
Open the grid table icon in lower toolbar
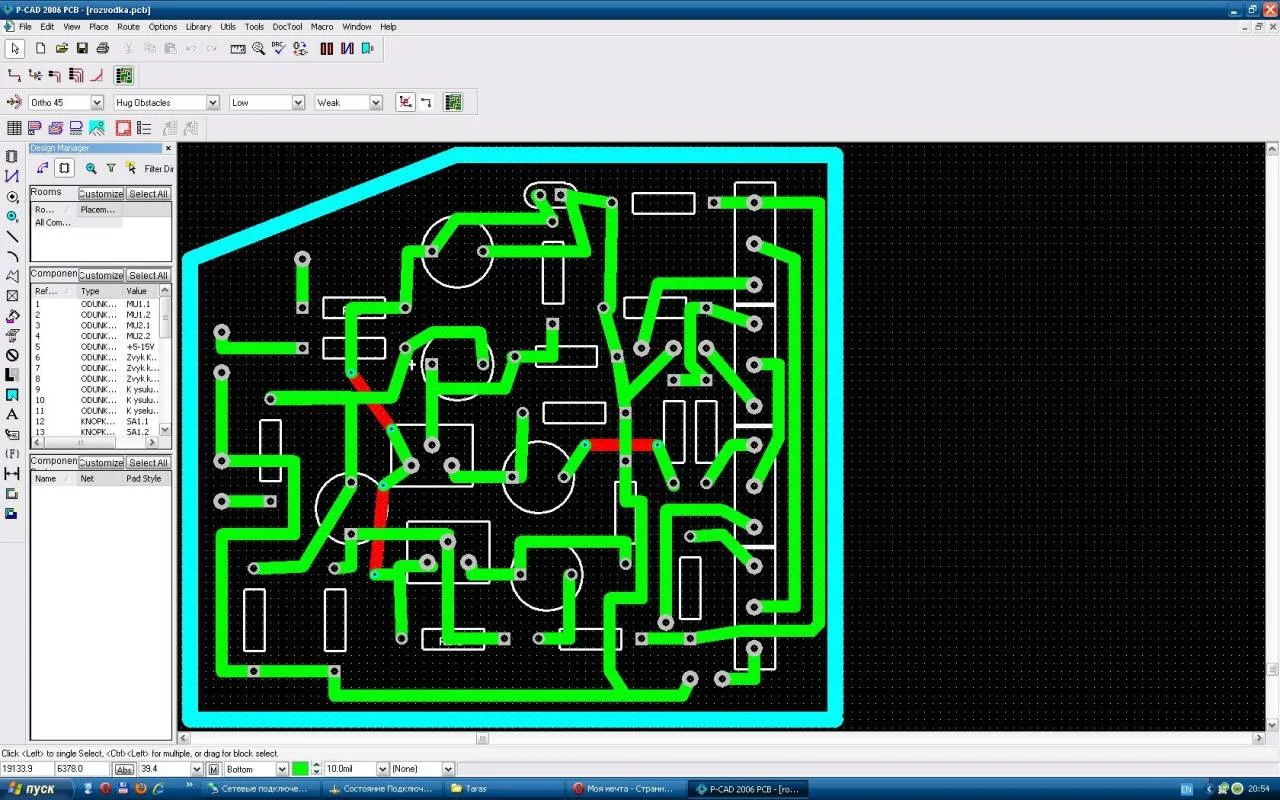click(x=14, y=128)
